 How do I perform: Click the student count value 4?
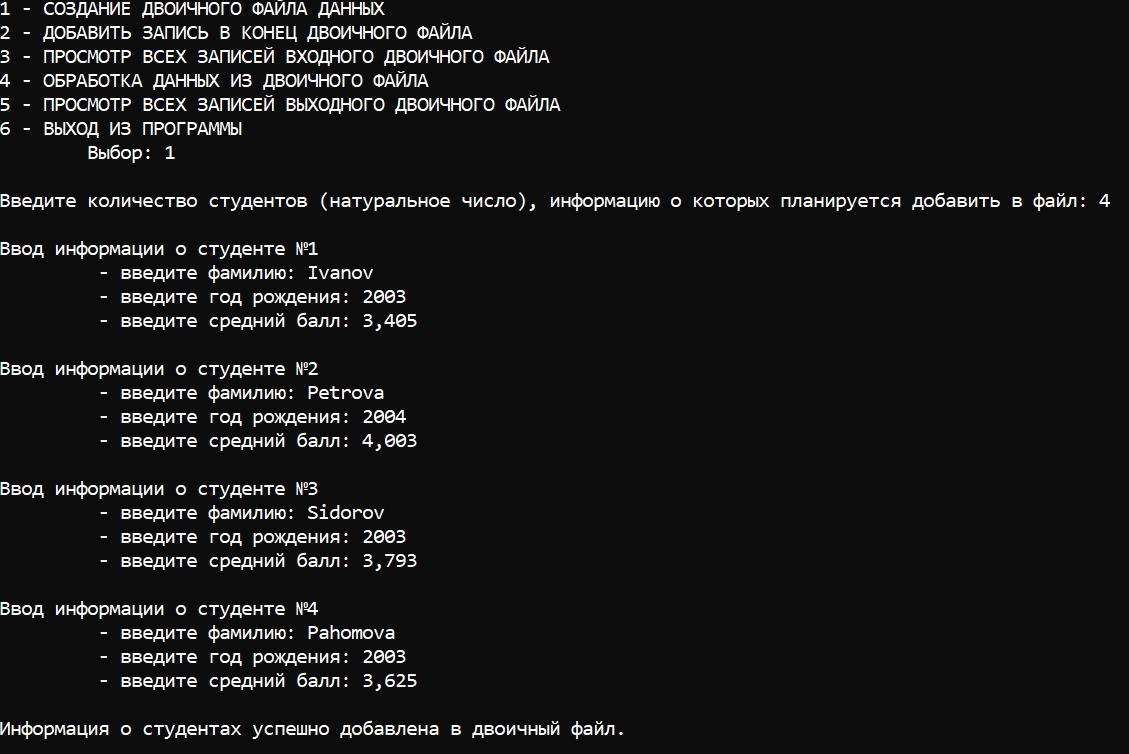[1105, 201]
